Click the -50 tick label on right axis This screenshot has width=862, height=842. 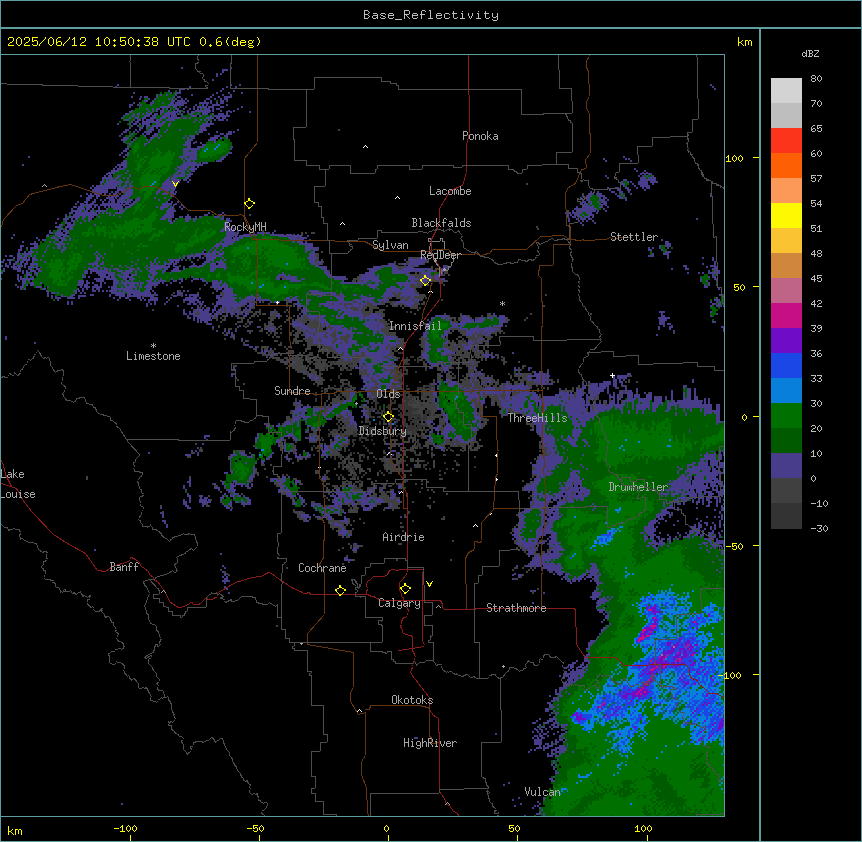734,546
